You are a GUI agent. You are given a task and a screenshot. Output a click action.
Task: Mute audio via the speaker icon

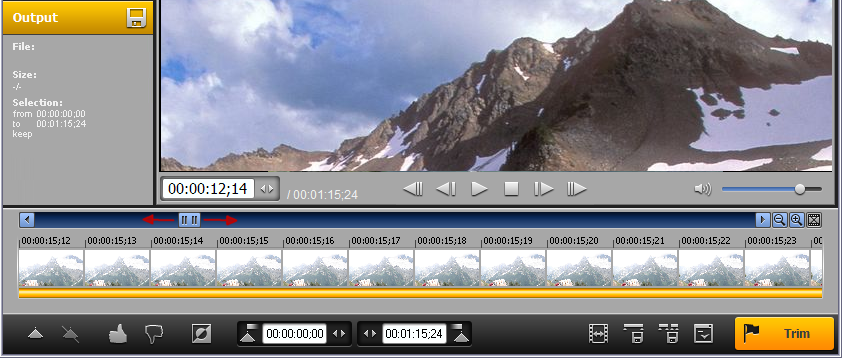click(702, 189)
